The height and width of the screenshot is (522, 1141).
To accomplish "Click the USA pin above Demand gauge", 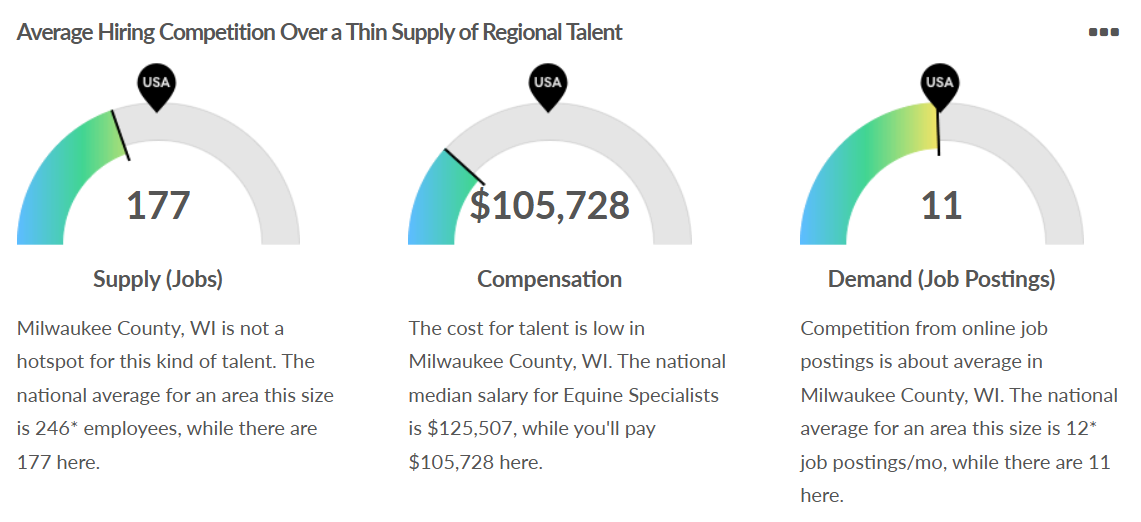I will tap(940, 84).
